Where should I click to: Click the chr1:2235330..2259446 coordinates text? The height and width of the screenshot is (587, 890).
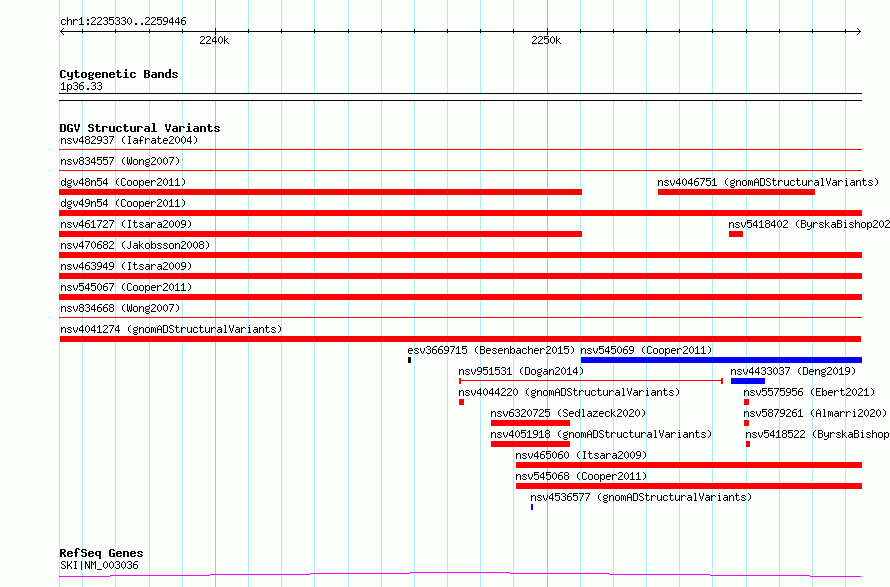[x=123, y=22]
